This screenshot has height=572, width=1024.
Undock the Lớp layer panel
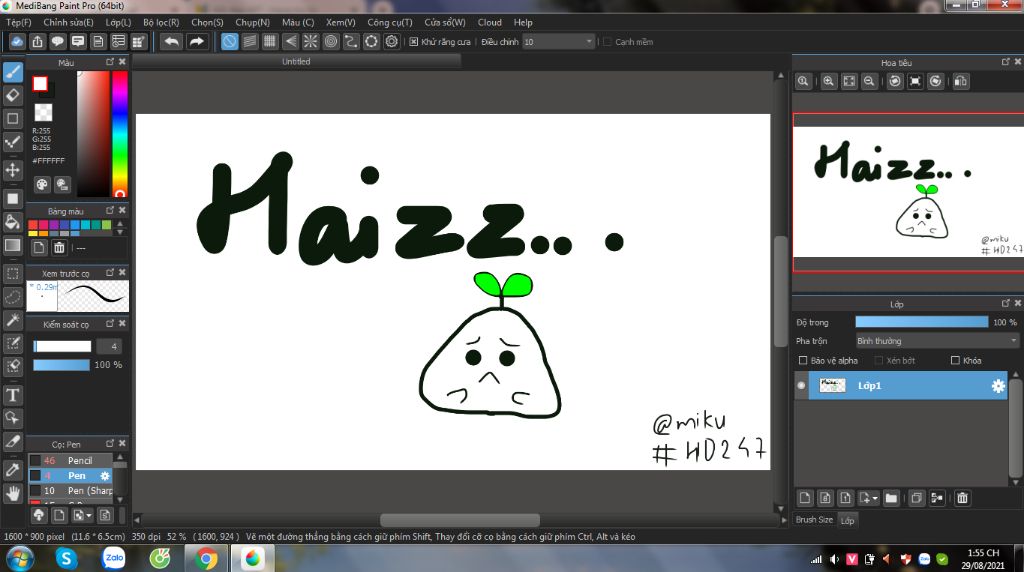pyautogui.click(x=1005, y=304)
